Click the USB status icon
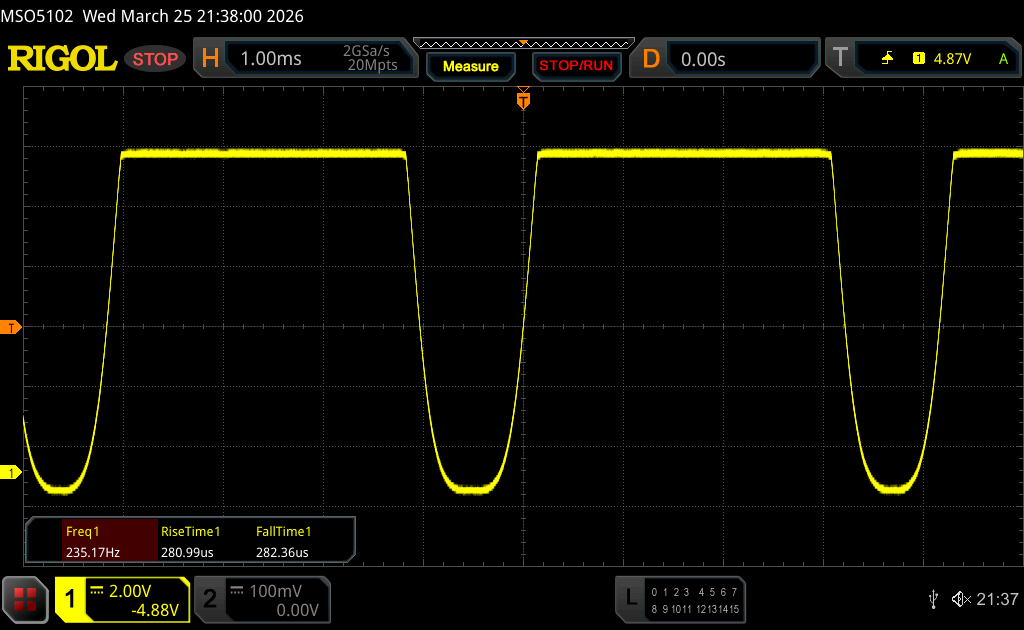This screenshot has width=1024, height=630. point(933,598)
